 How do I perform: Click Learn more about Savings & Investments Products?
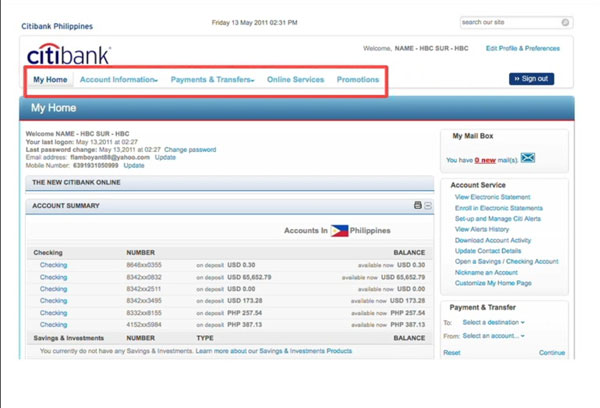click(274, 351)
